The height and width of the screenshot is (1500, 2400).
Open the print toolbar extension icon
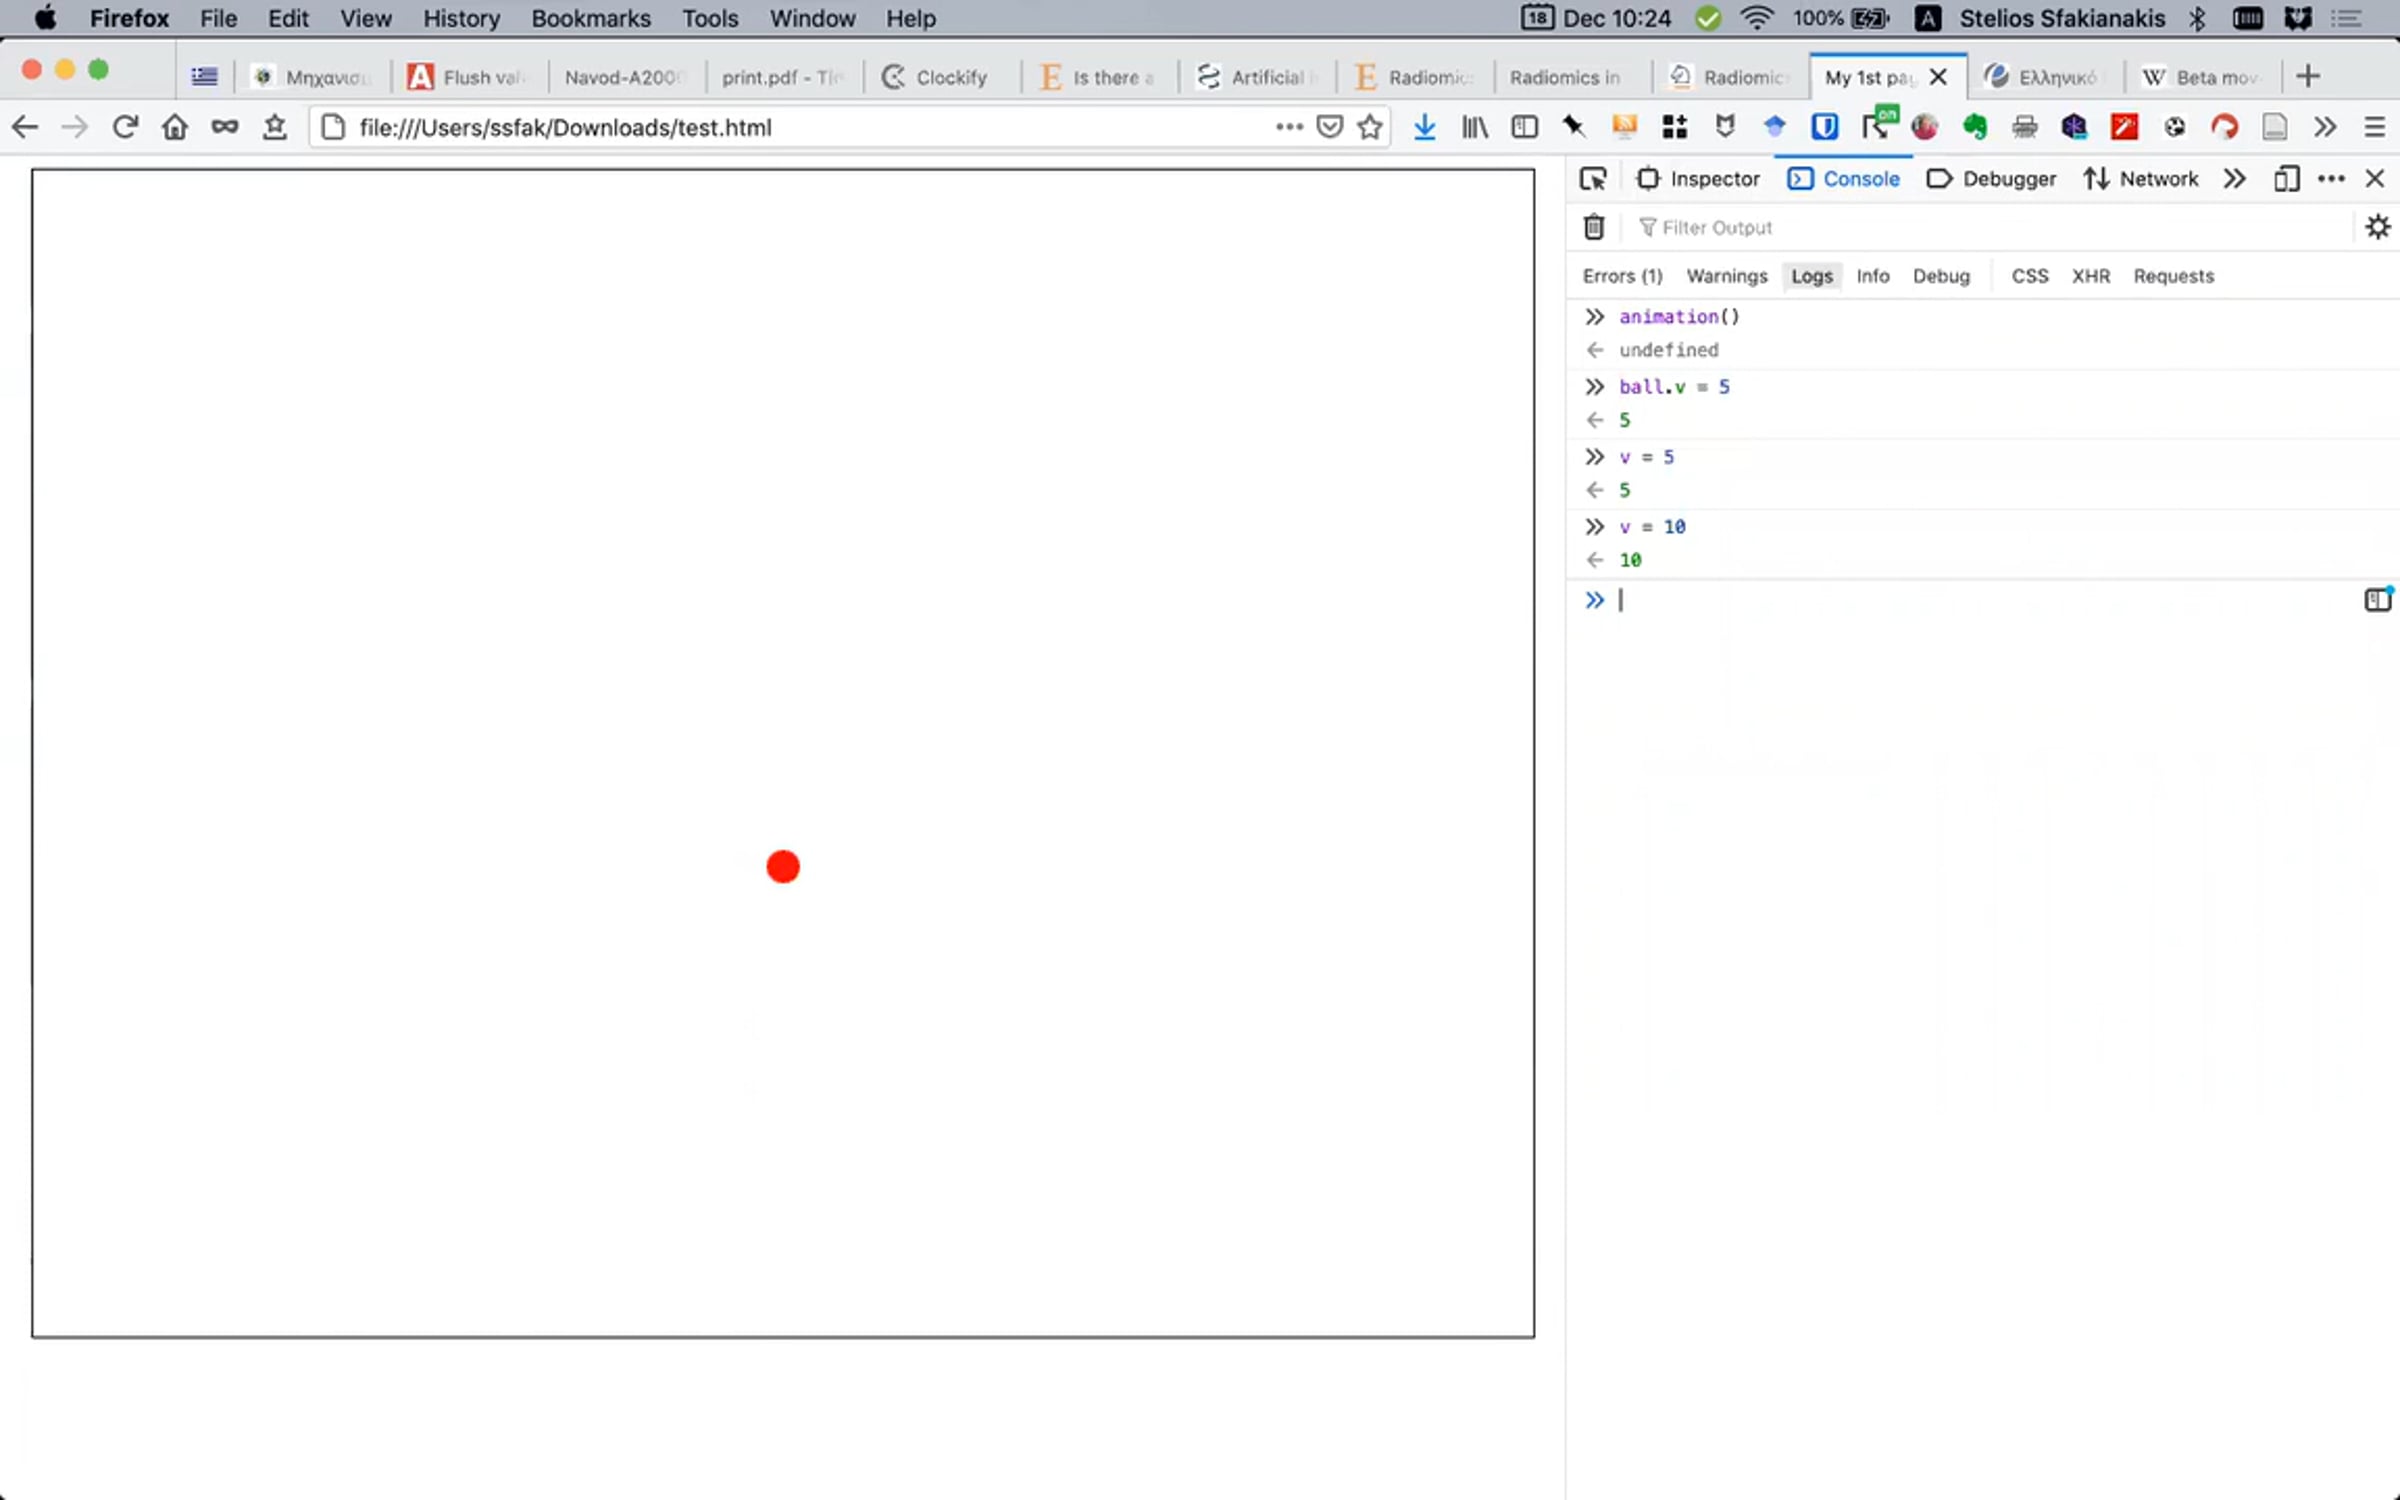tap(2025, 127)
